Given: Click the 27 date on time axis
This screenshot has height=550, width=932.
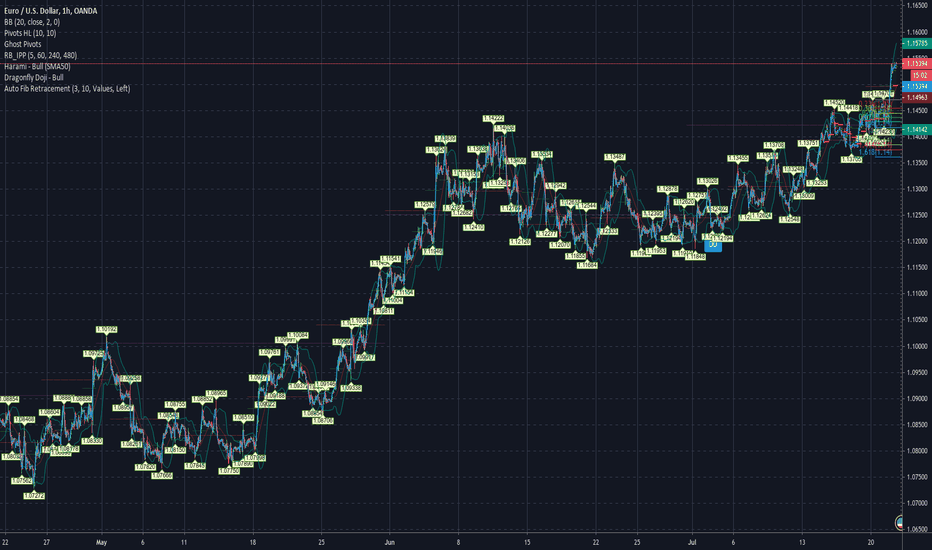Looking at the screenshot, I should [x=46, y=542].
